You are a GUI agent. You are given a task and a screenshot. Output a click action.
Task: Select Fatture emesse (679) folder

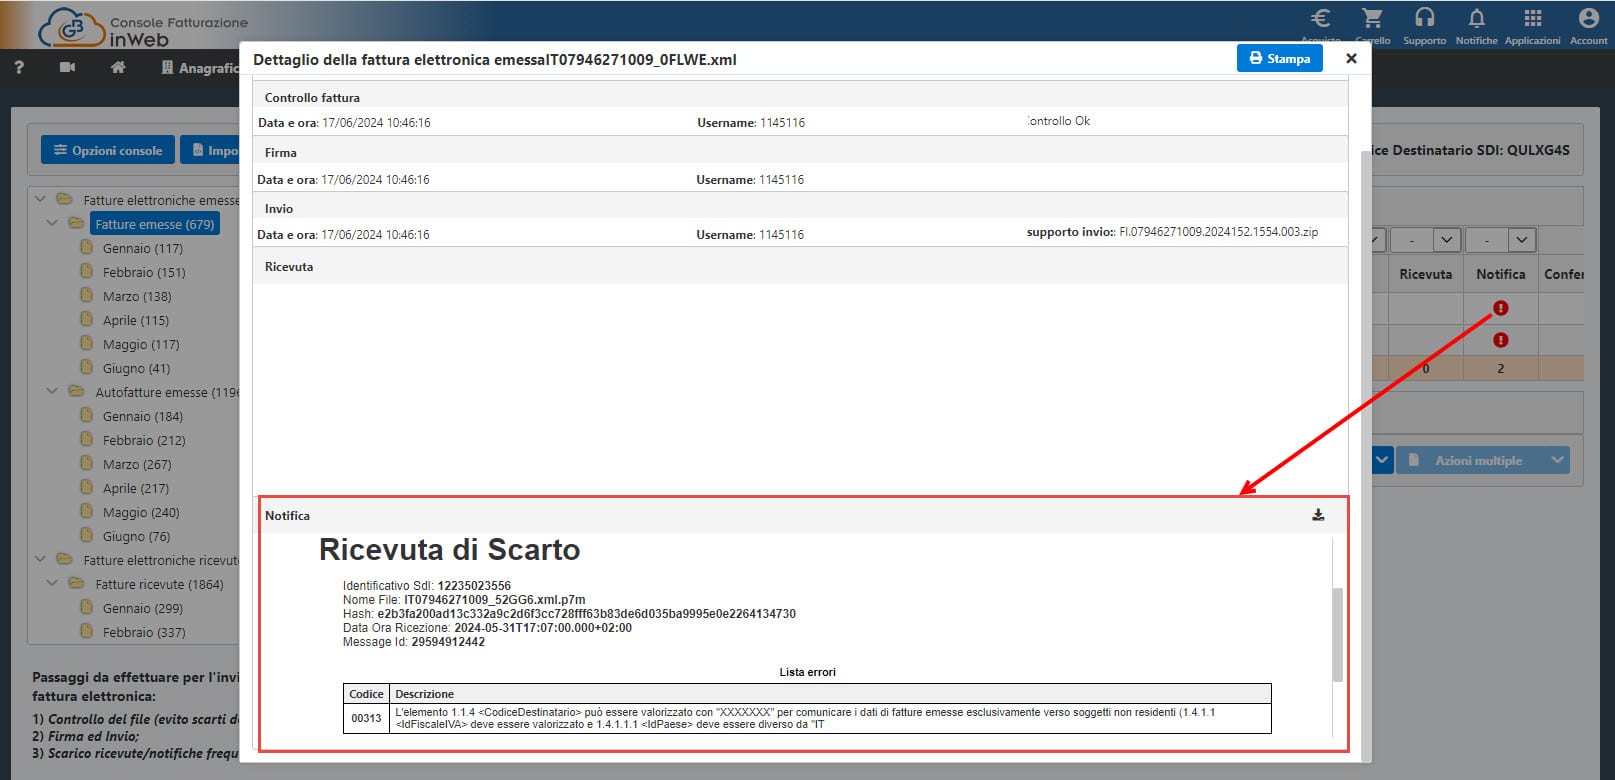(155, 224)
